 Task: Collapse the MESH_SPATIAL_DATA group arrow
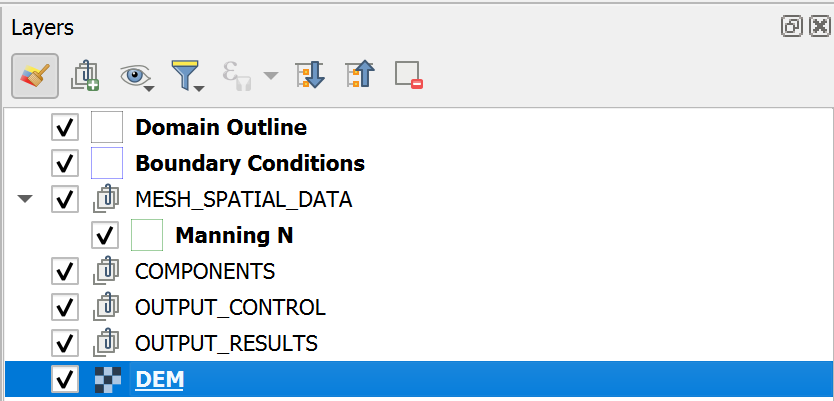[24, 199]
